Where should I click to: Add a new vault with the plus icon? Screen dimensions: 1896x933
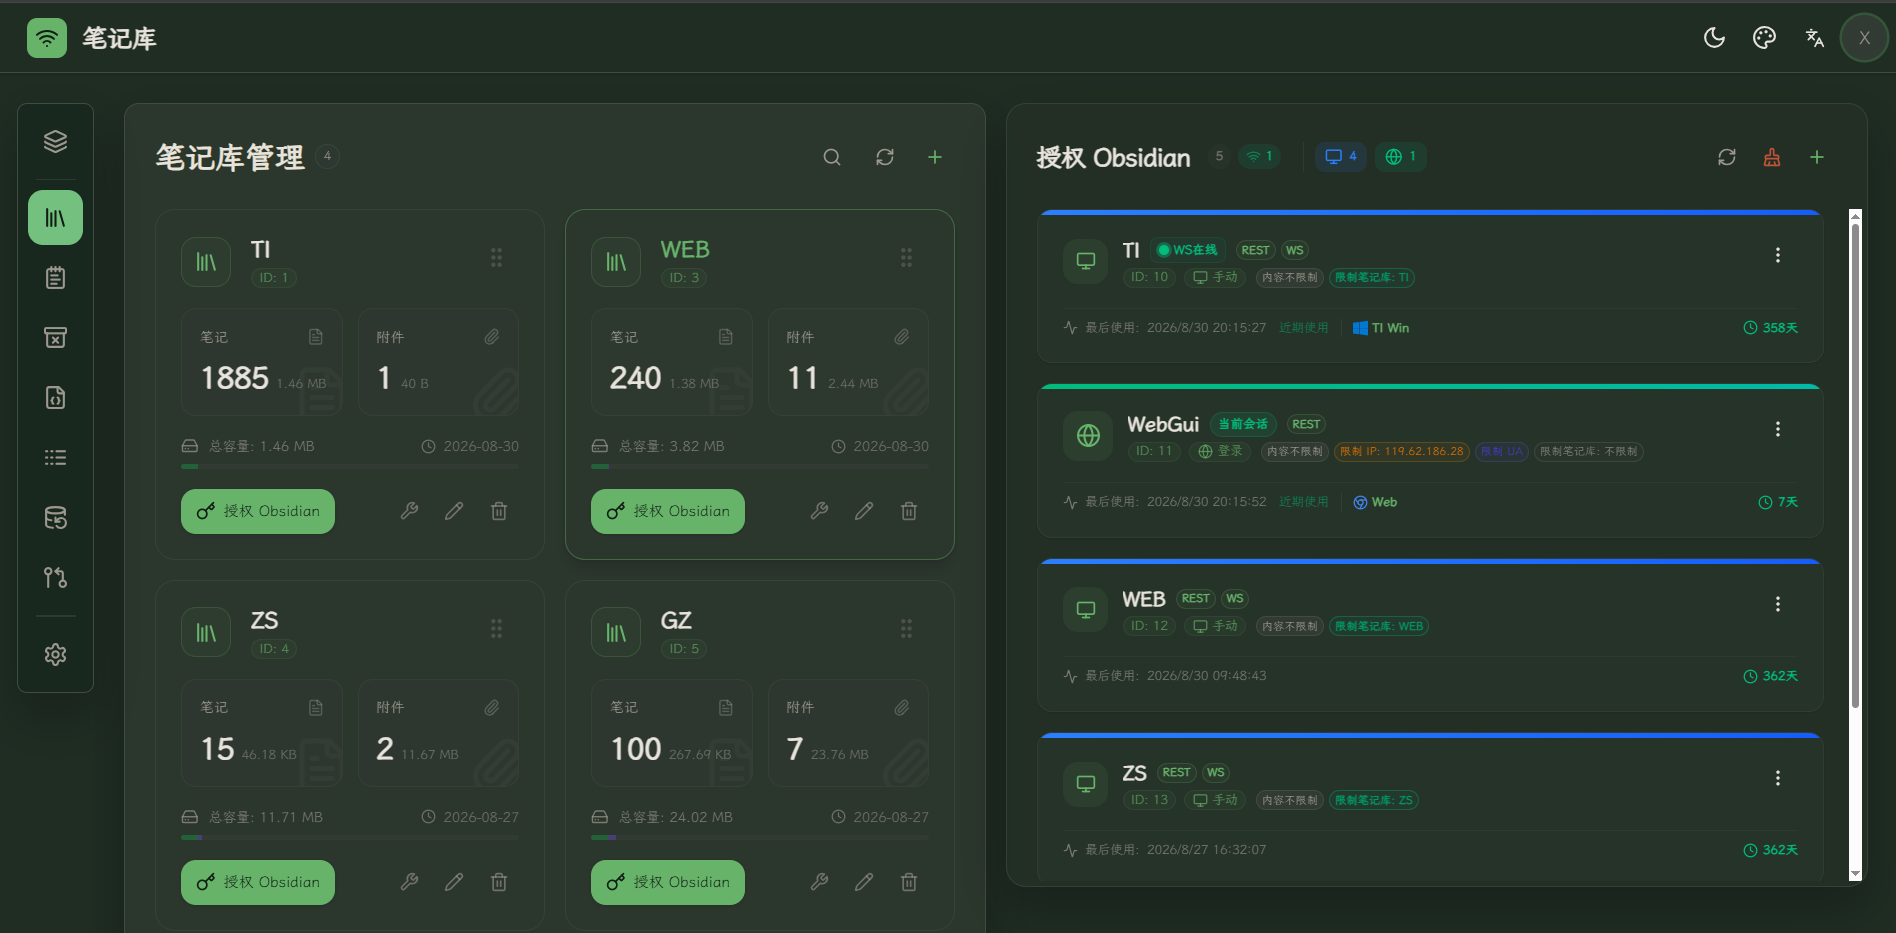click(x=935, y=157)
